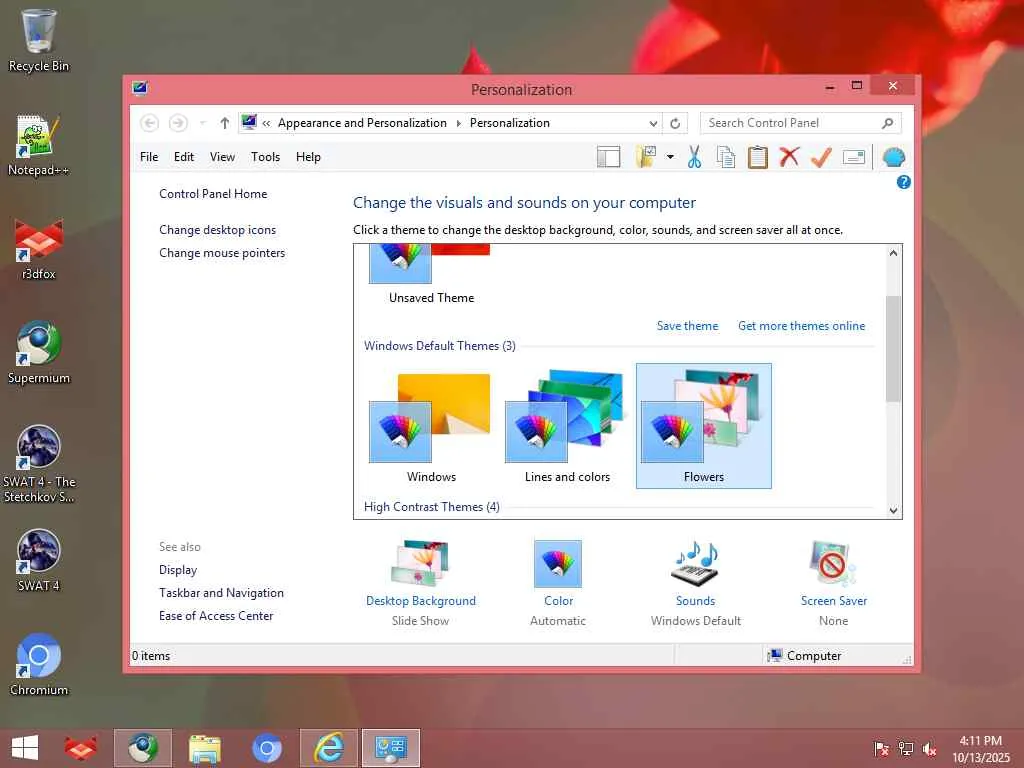Click the Back navigation arrow

pos(150,123)
